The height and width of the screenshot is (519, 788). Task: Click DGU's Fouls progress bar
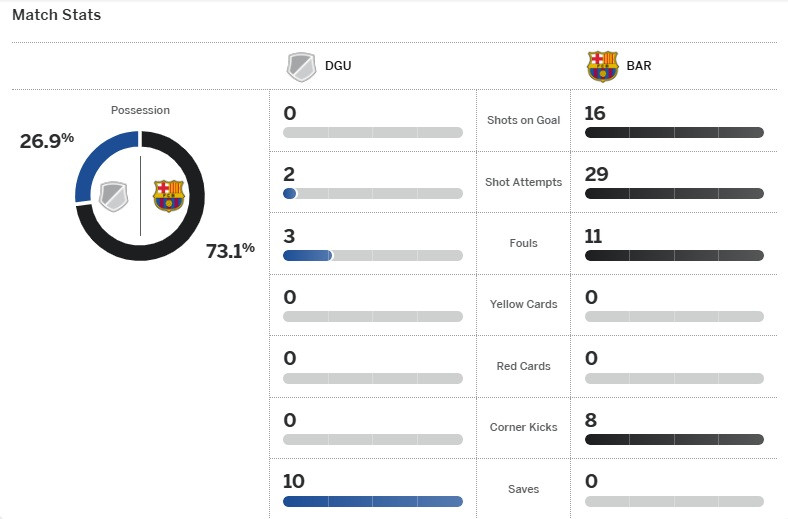click(x=373, y=255)
